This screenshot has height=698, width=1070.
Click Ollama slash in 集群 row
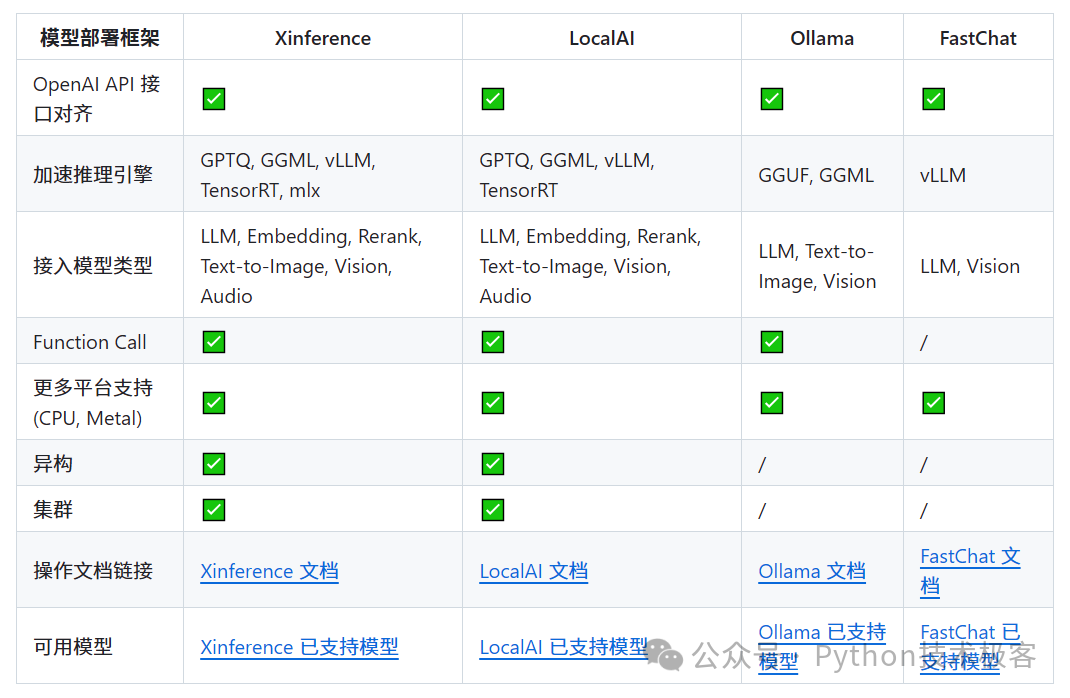pyautogui.click(x=762, y=510)
